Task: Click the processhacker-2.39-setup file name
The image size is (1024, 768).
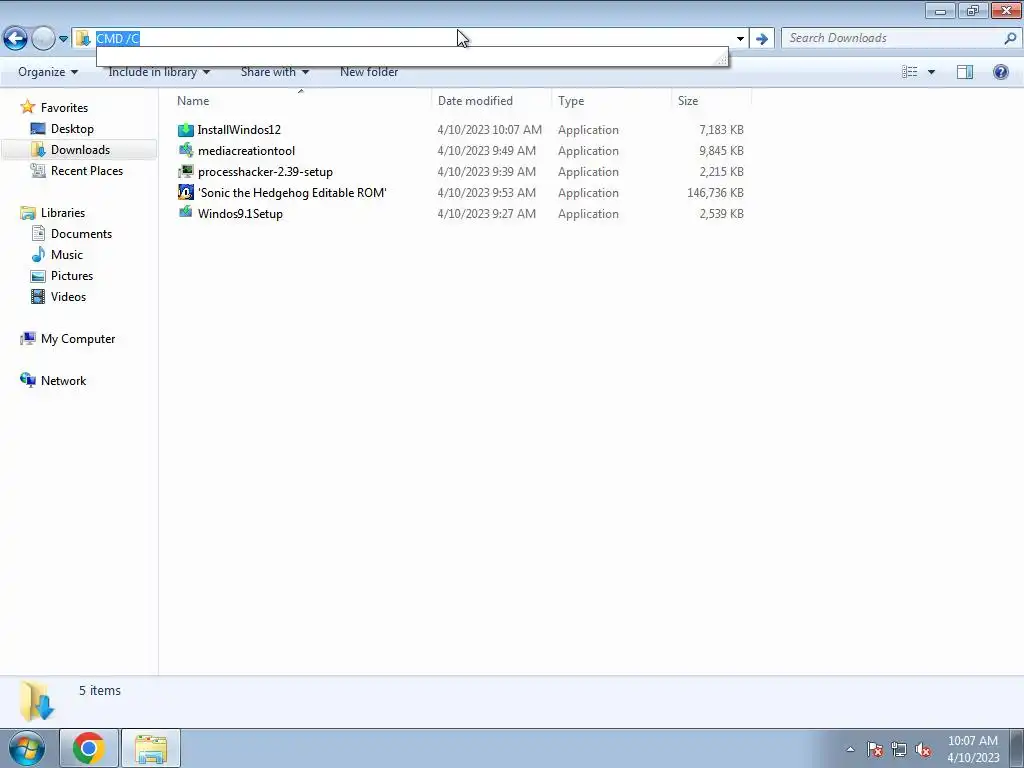Action: tap(265, 172)
